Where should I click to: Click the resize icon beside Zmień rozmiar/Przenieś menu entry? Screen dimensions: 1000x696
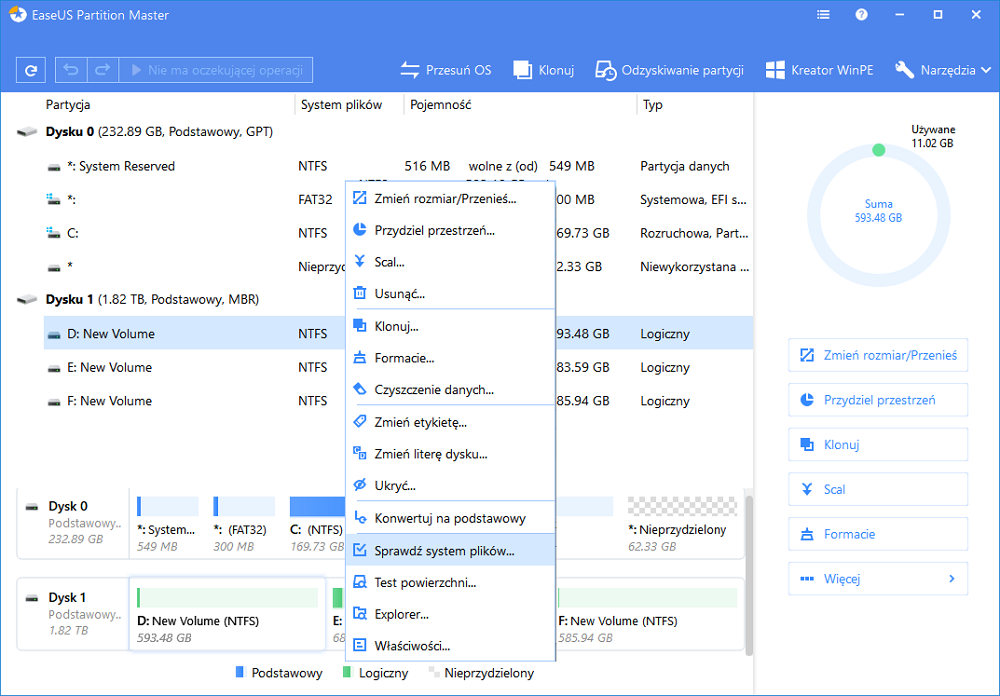point(360,198)
